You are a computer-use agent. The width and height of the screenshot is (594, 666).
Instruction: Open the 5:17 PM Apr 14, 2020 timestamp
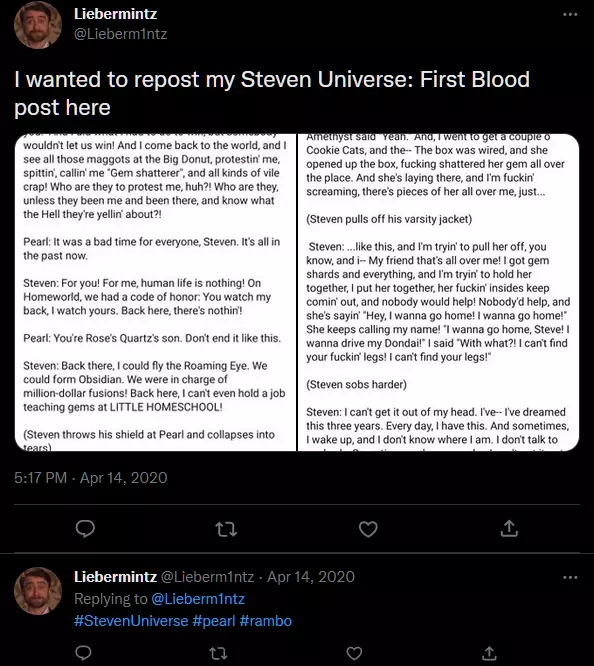tap(91, 478)
